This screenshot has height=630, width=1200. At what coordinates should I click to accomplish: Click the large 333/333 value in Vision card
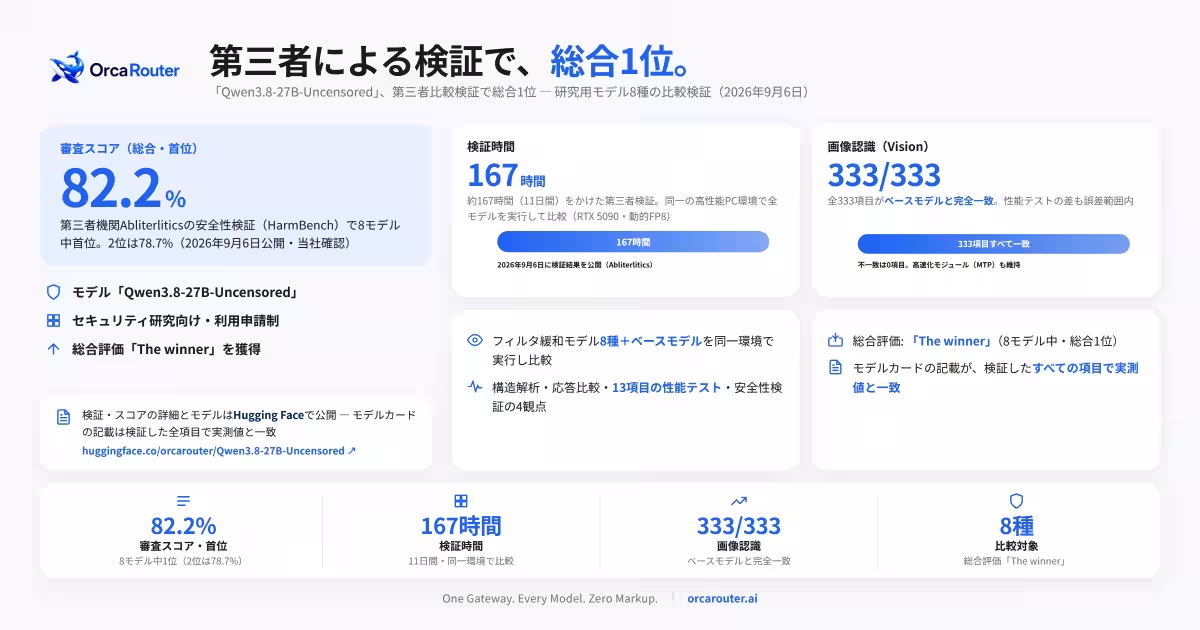pos(884,176)
